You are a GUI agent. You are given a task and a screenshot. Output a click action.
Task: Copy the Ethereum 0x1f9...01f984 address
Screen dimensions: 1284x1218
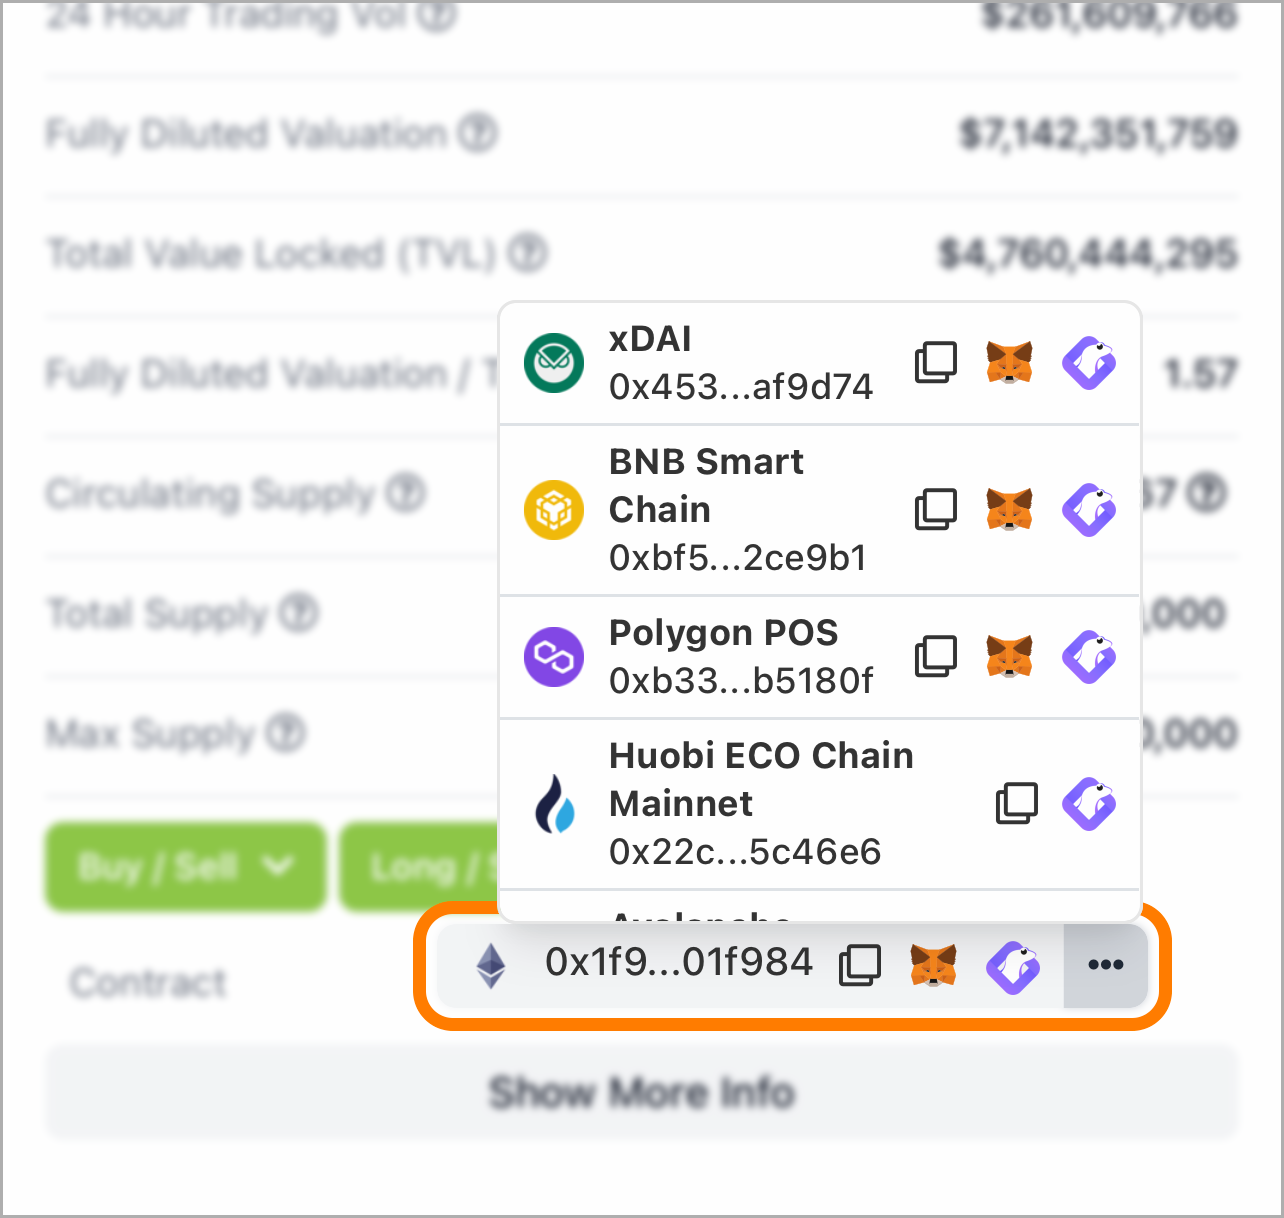(x=860, y=965)
